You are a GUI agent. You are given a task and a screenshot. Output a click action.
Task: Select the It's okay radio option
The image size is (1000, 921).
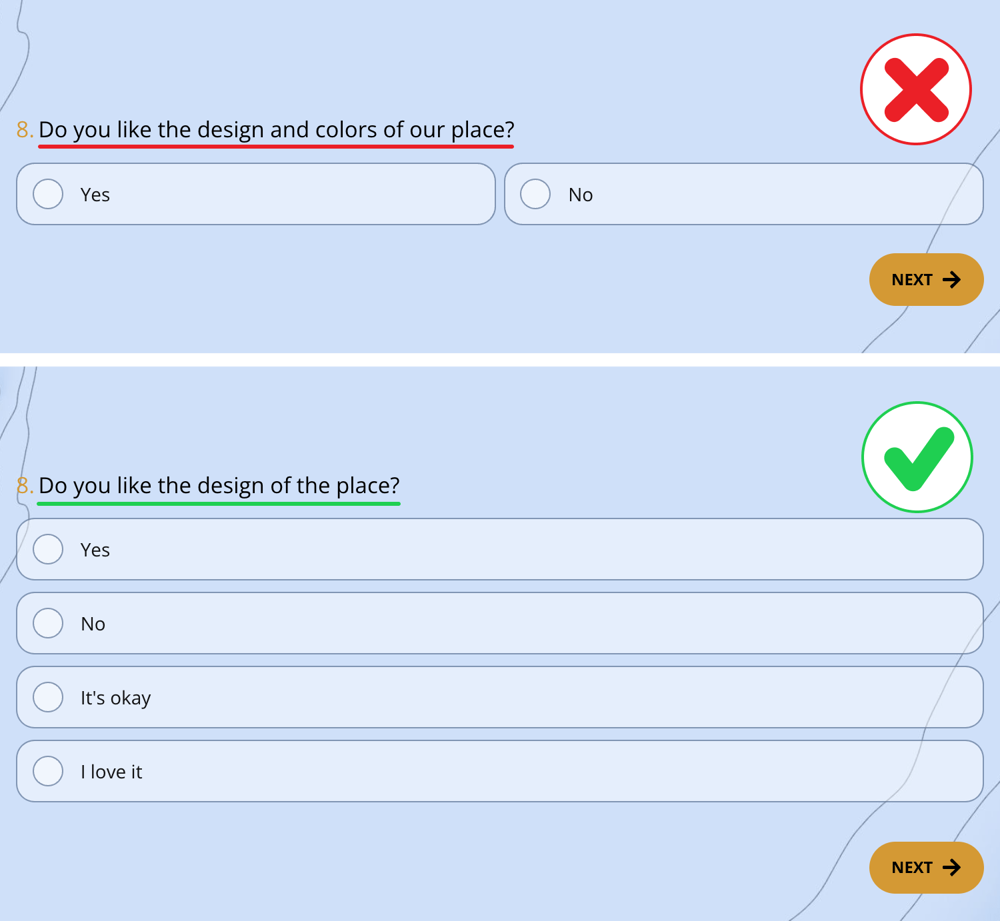point(47,697)
